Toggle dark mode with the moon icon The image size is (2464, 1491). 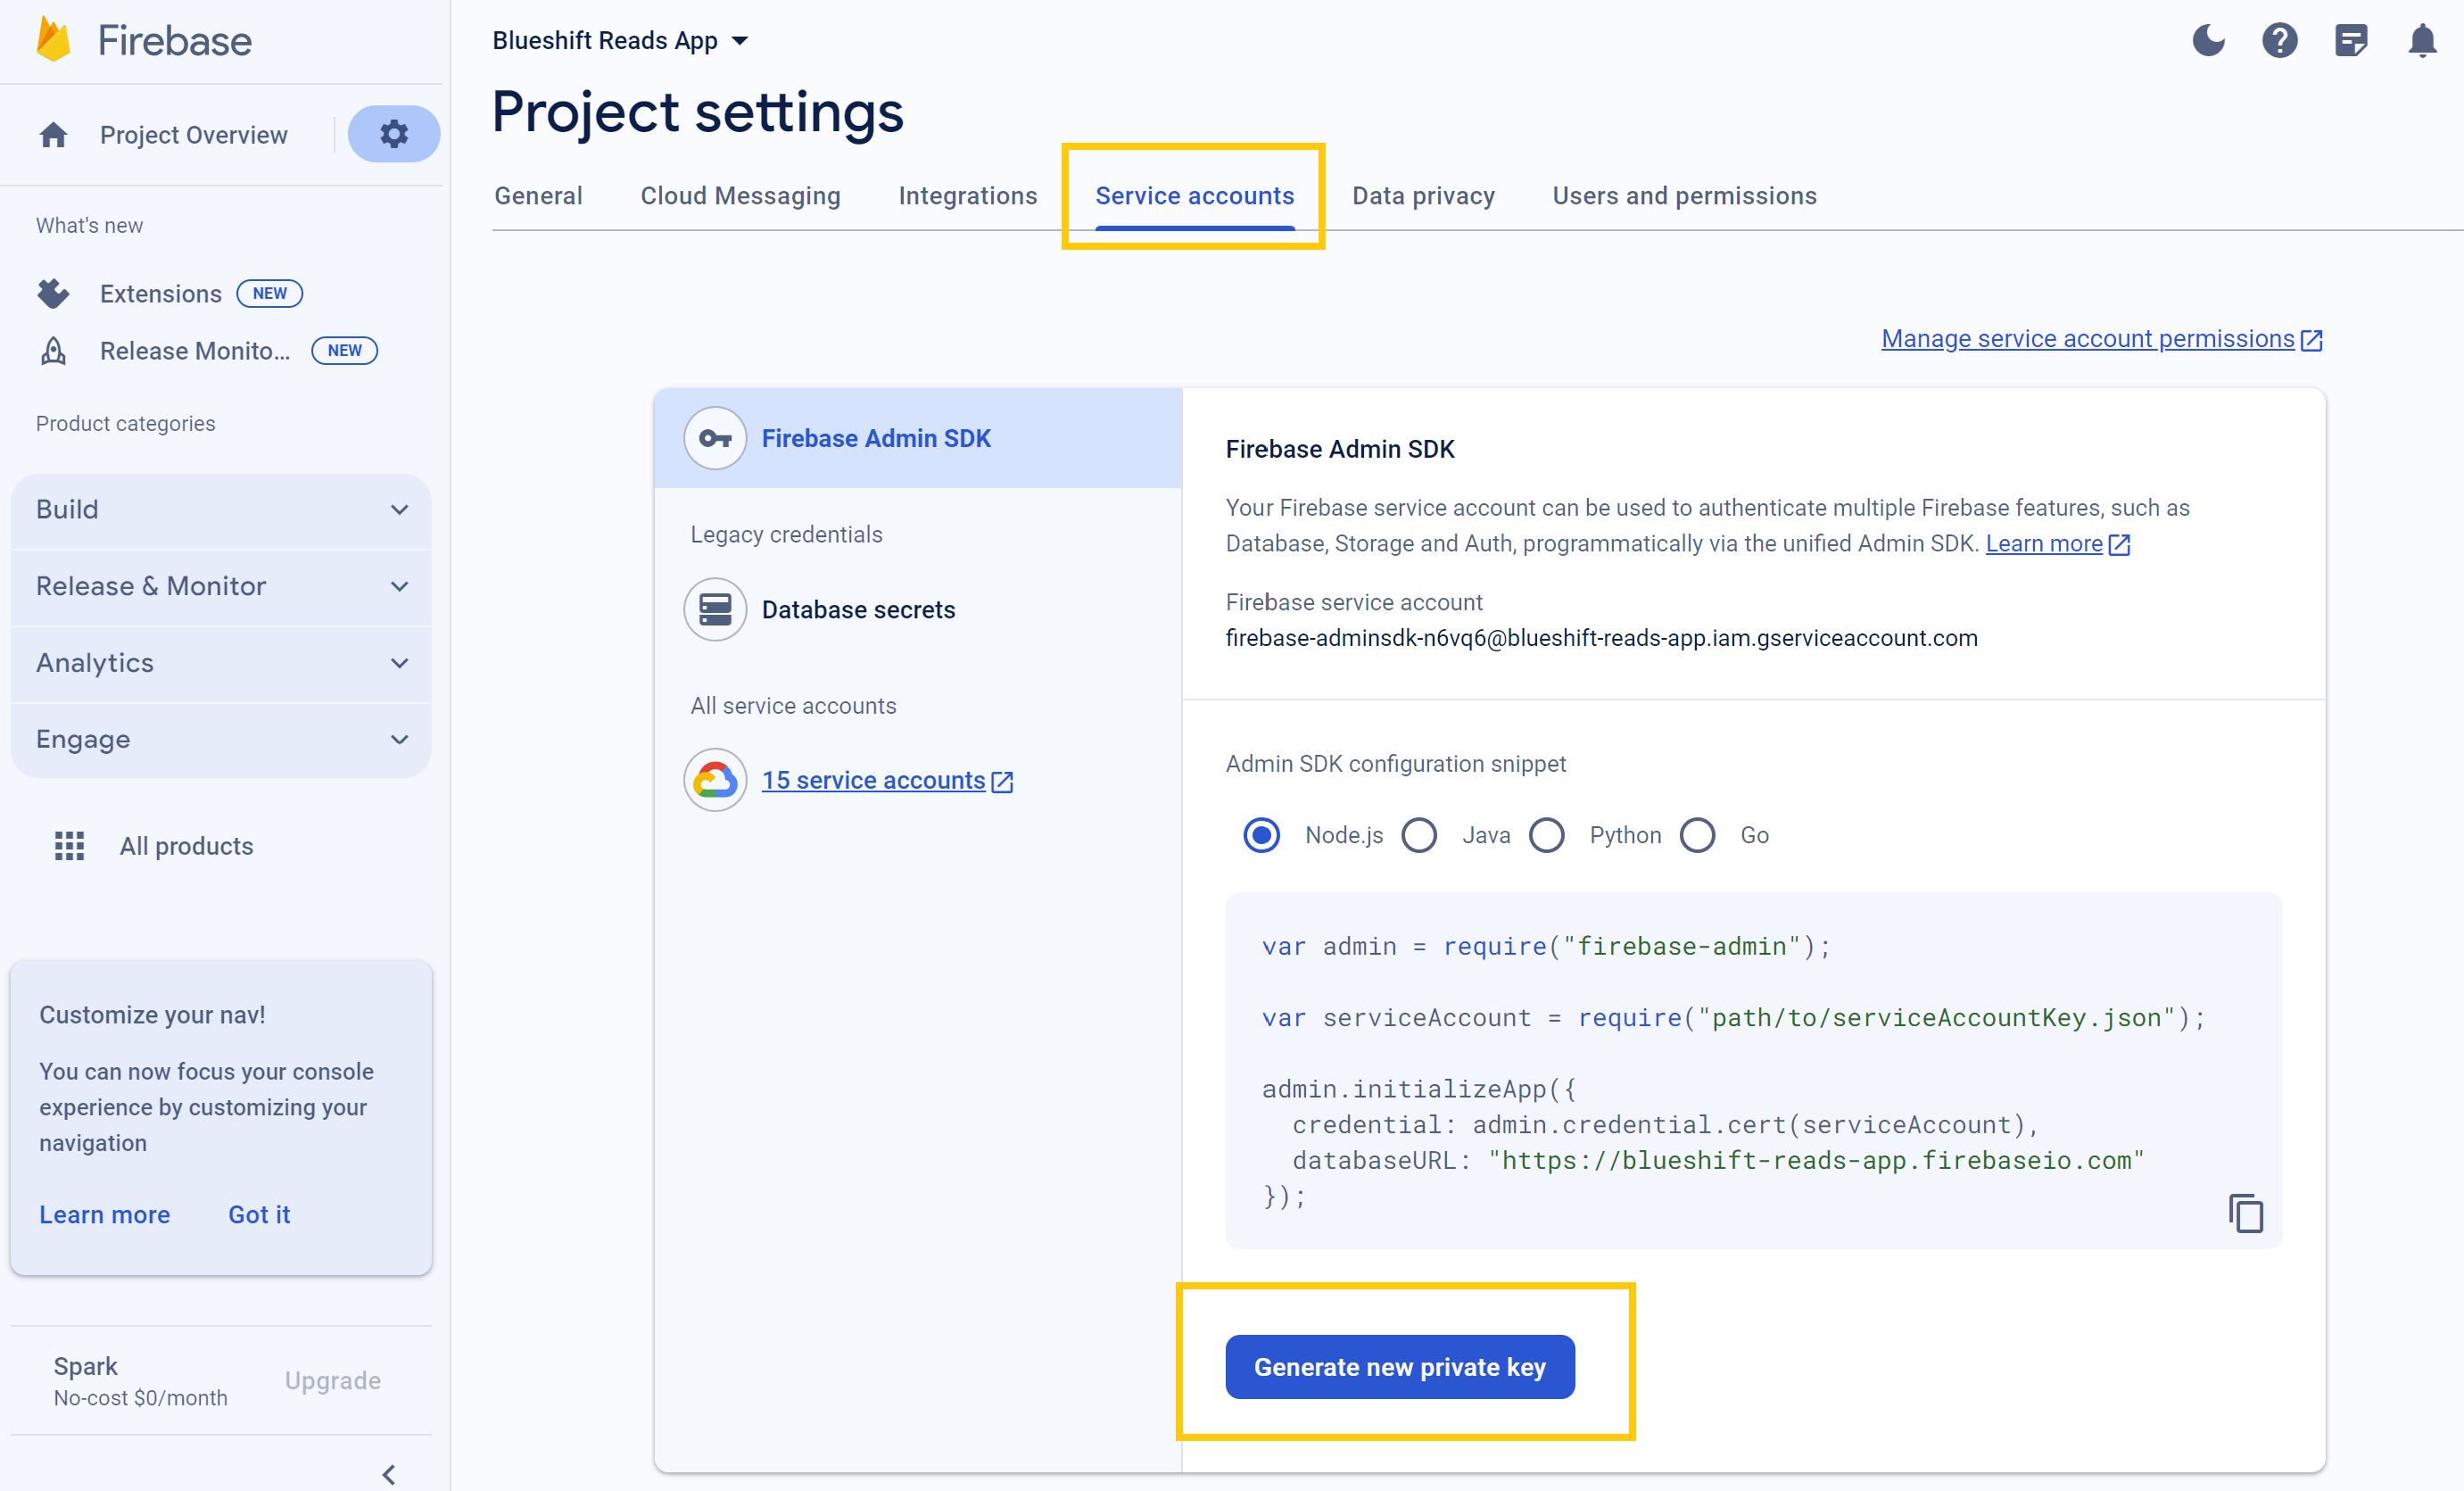coord(2208,41)
